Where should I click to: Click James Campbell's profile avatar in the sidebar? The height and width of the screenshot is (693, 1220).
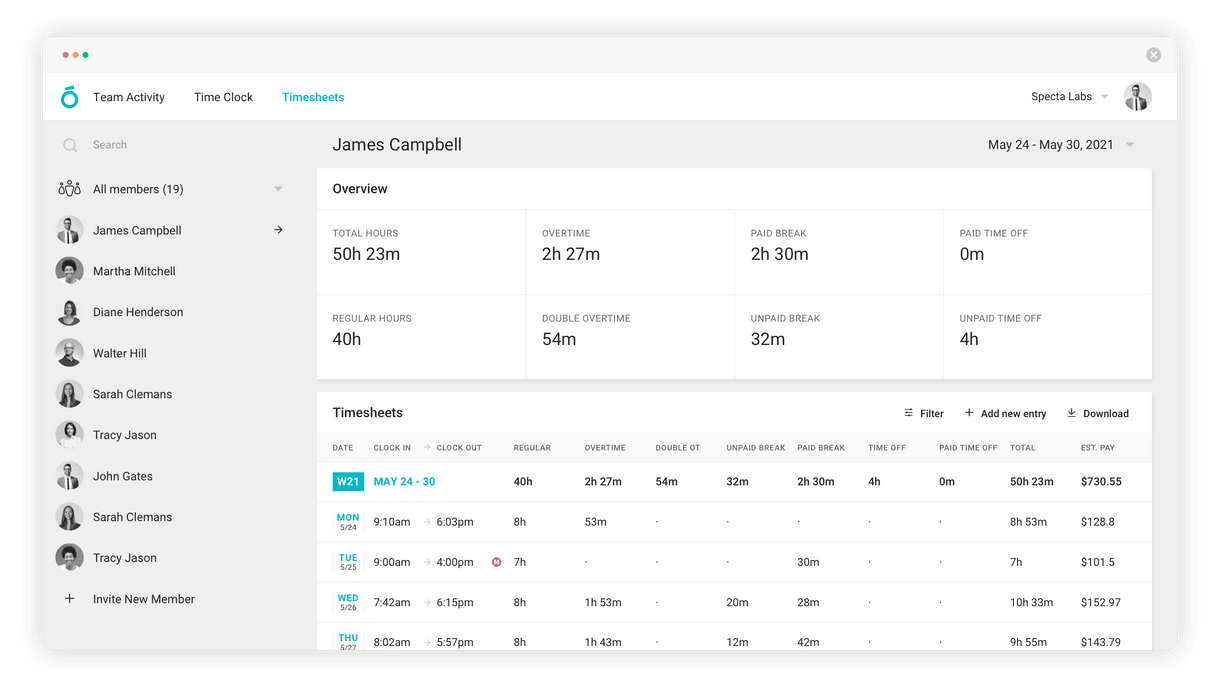pyautogui.click(x=69, y=230)
